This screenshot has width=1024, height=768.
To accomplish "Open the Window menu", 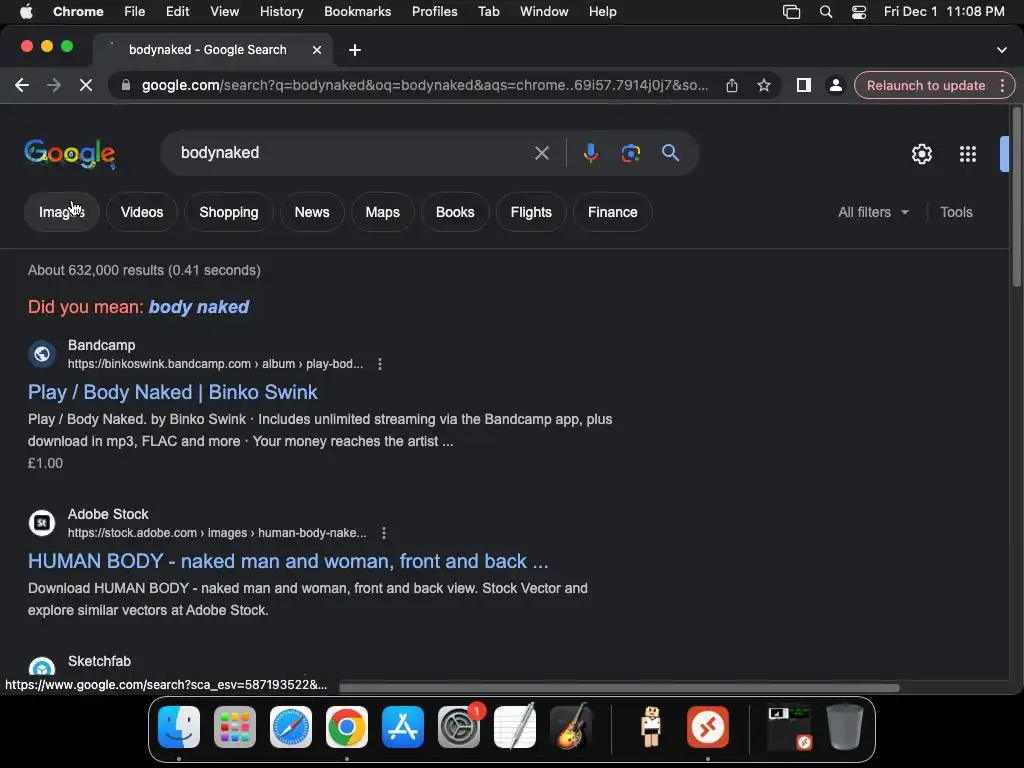I will coord(544,12).
